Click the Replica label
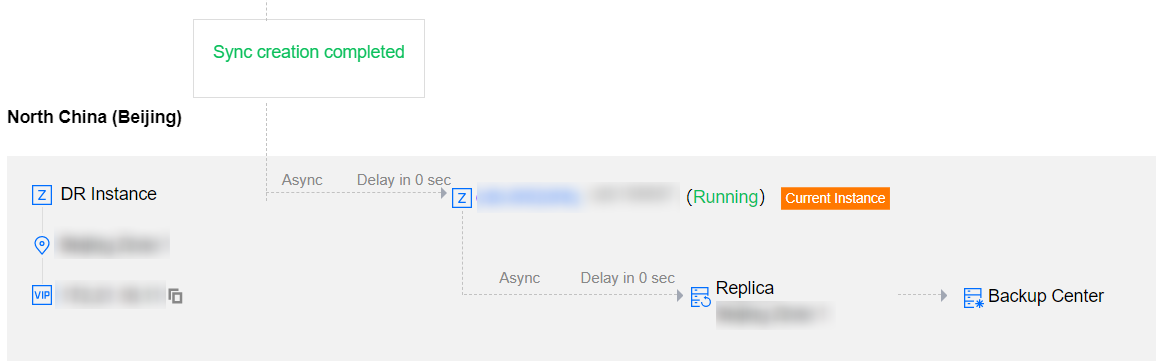This screenshot has width=1156, height=361. [x=745, y=288]
